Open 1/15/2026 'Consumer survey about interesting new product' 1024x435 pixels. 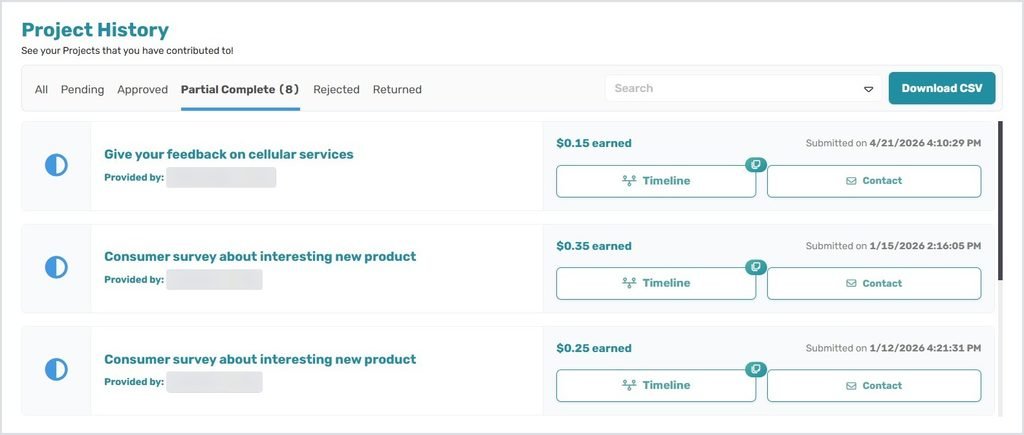click(x=260, y=256)
